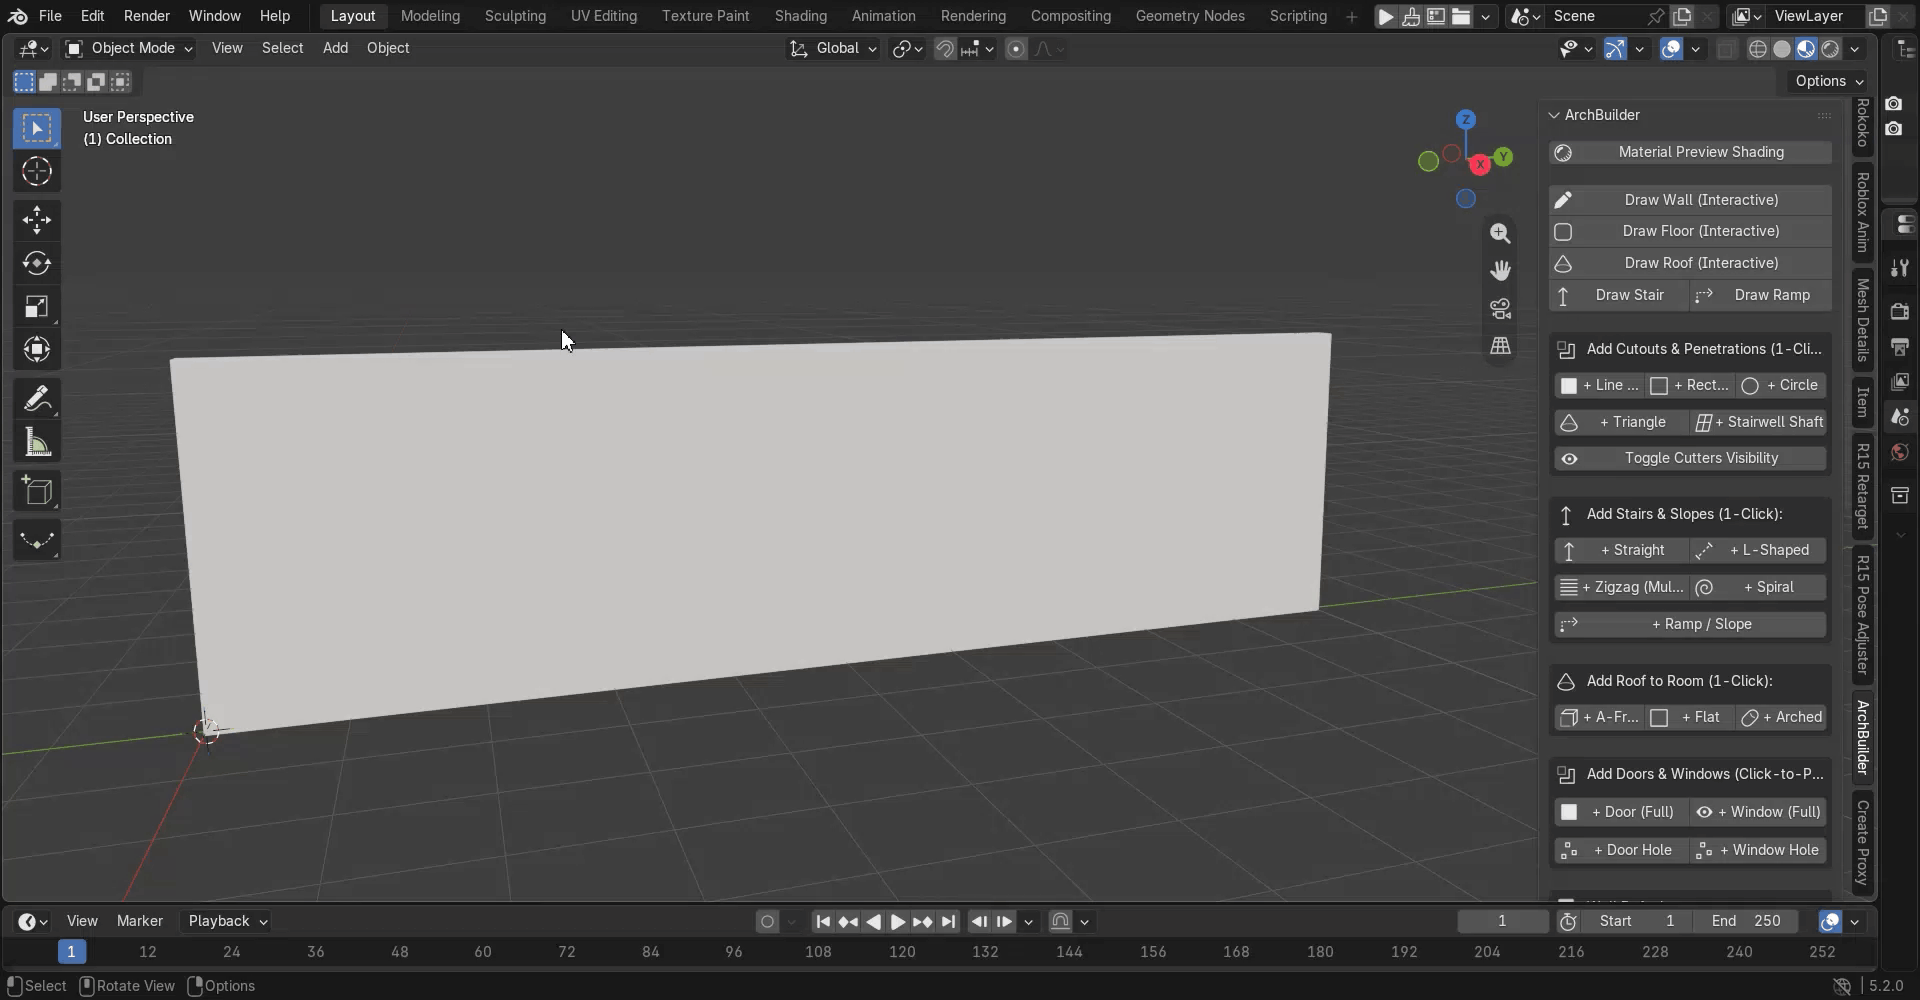1920x1000 pixels.
Task: Select the Rotate tool
Action: point(37,263)
